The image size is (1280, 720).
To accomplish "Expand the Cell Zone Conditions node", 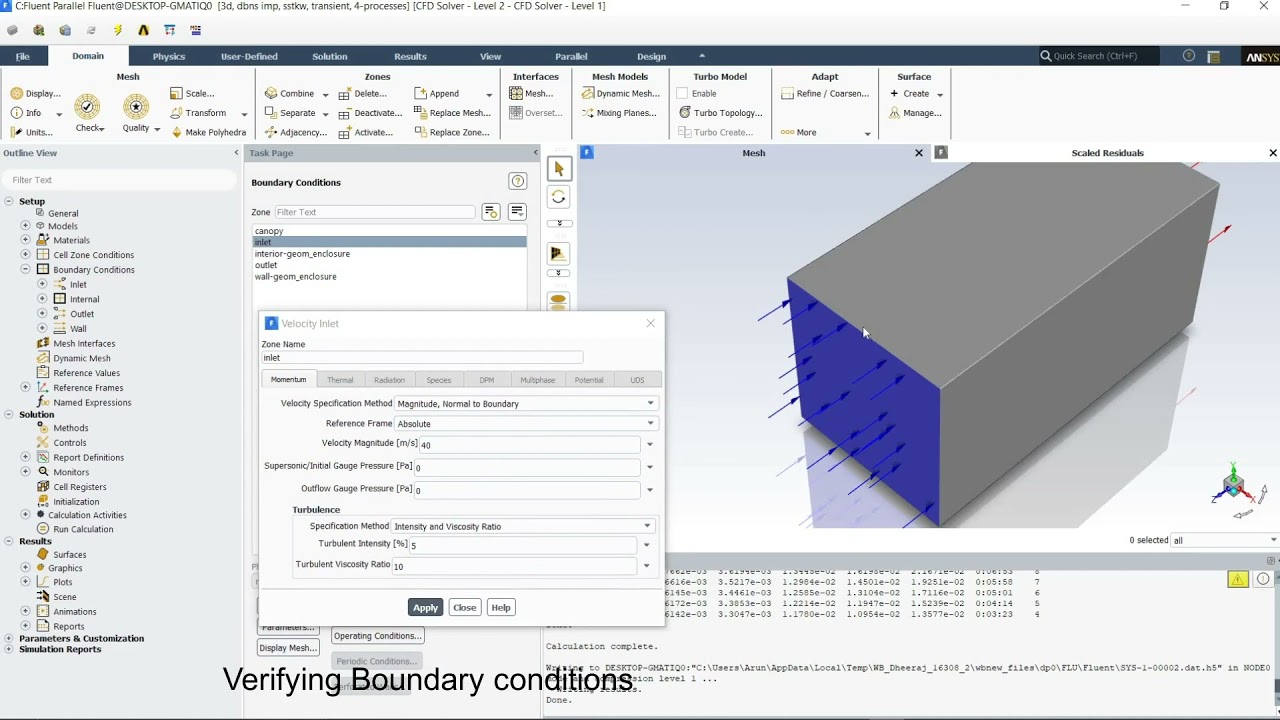I will (25, 254).
